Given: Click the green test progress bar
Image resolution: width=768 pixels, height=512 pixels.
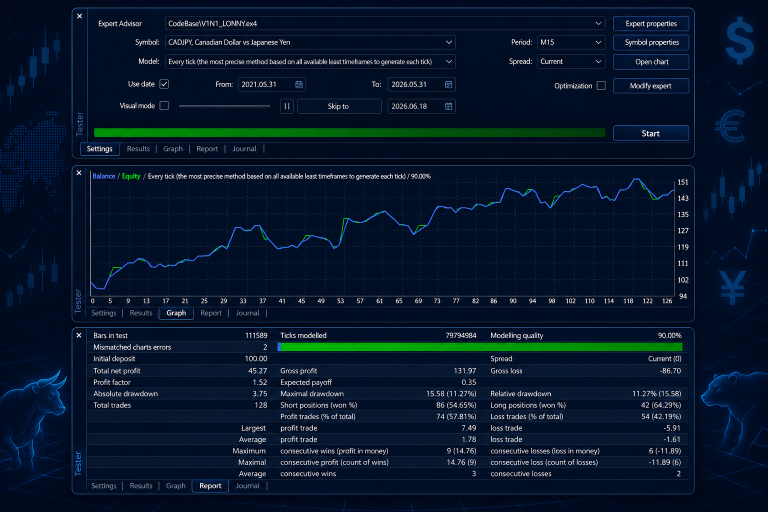Looking at the screenshot, I should [x=349, y=132].
